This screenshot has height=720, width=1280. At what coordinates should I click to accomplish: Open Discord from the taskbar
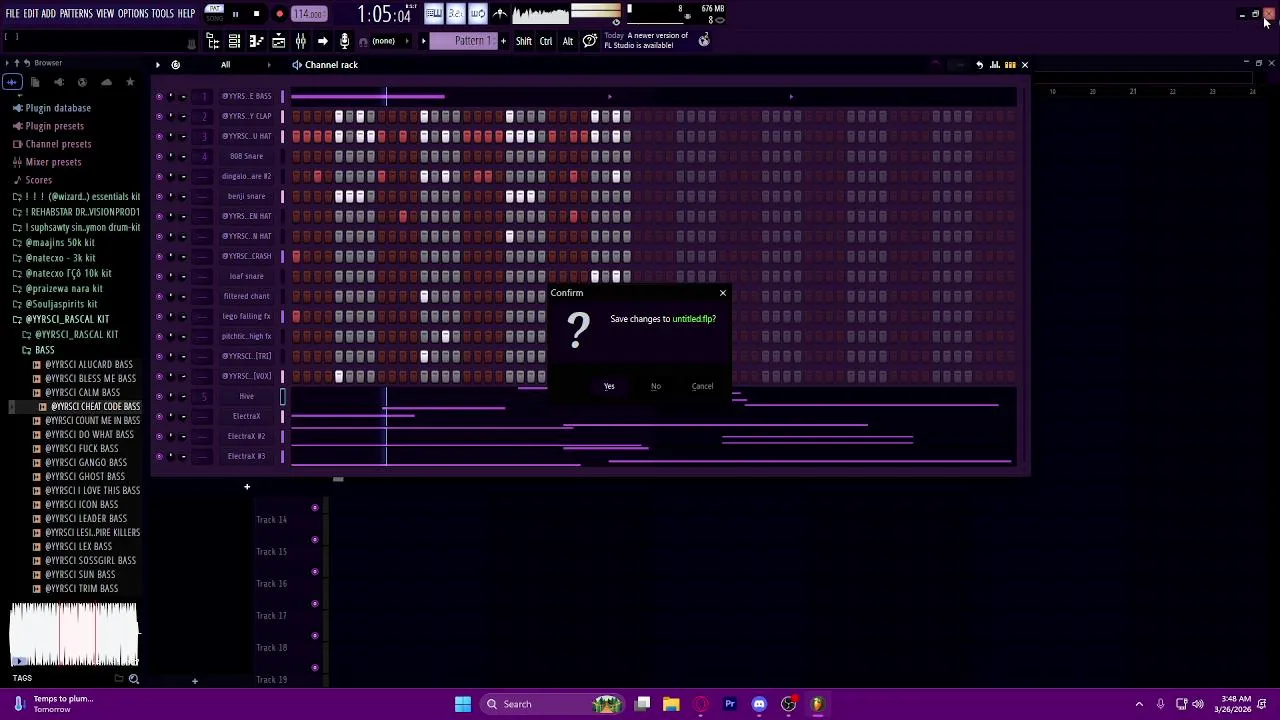(759, 704)
